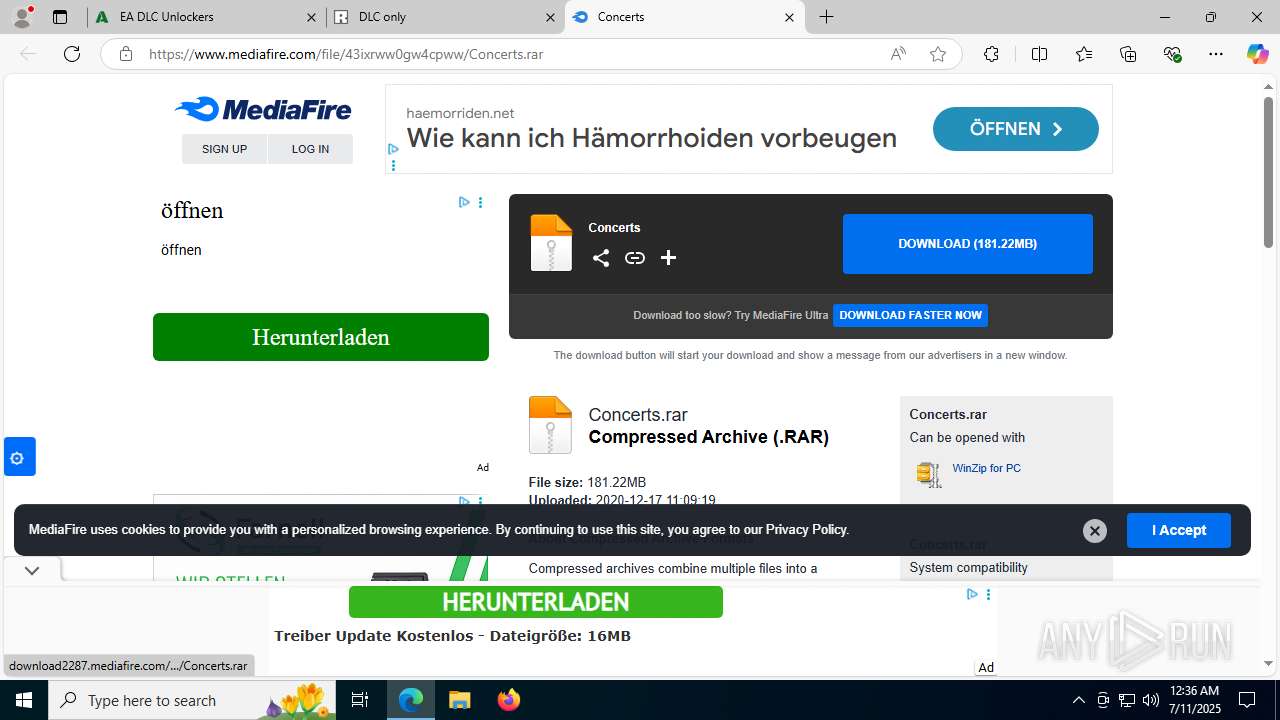Close the DLC only tab
Image resolution: width=1280 pixels, height=720 pixels.
click(551, 17)
